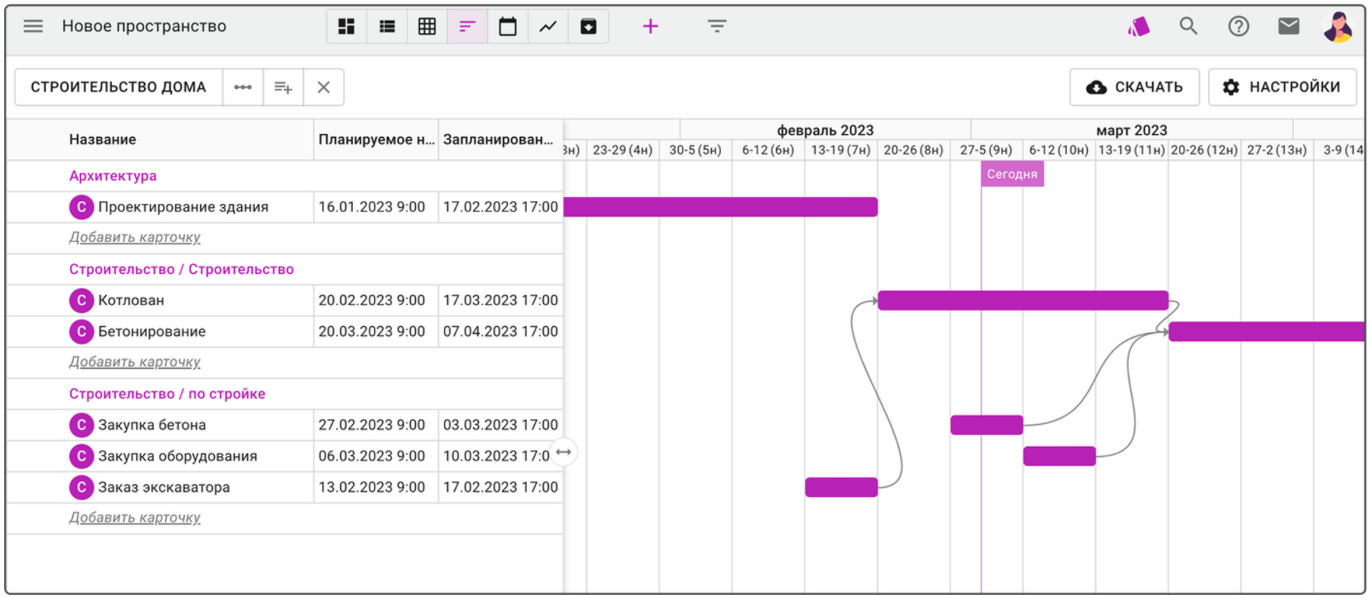Switch to the board view icon

point(347,27)
